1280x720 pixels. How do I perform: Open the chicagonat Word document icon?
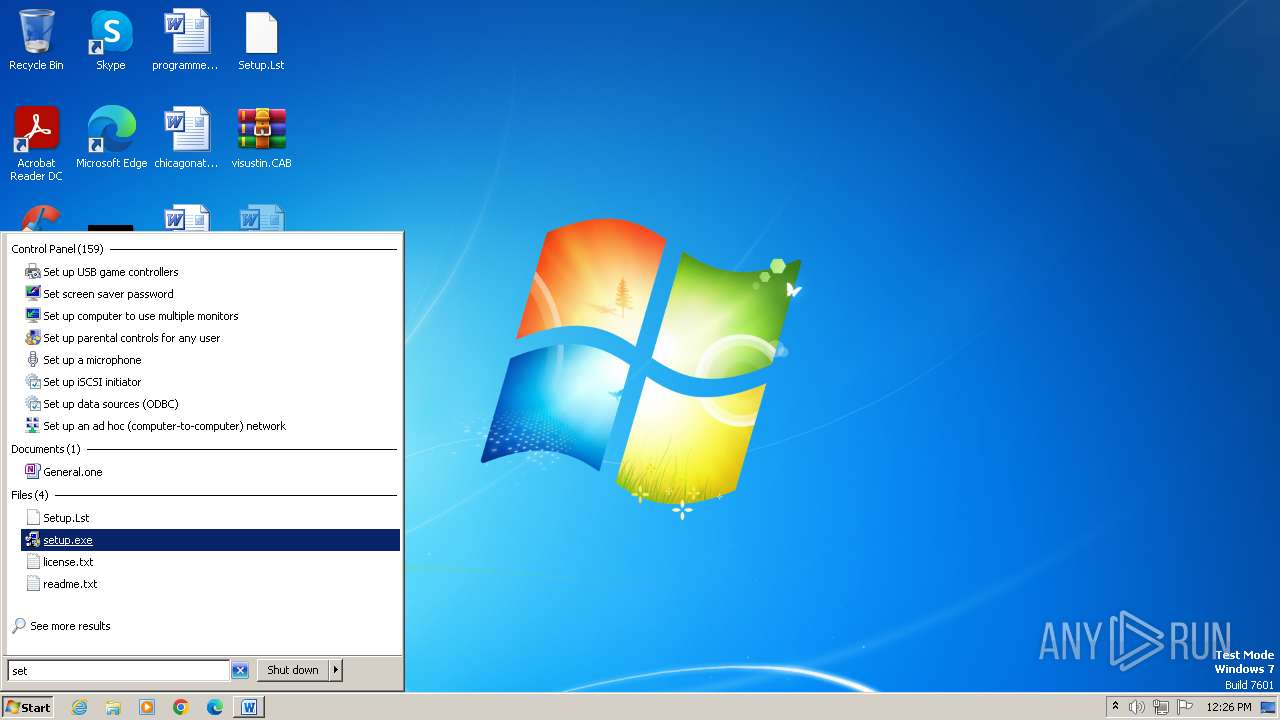[186, 138]
